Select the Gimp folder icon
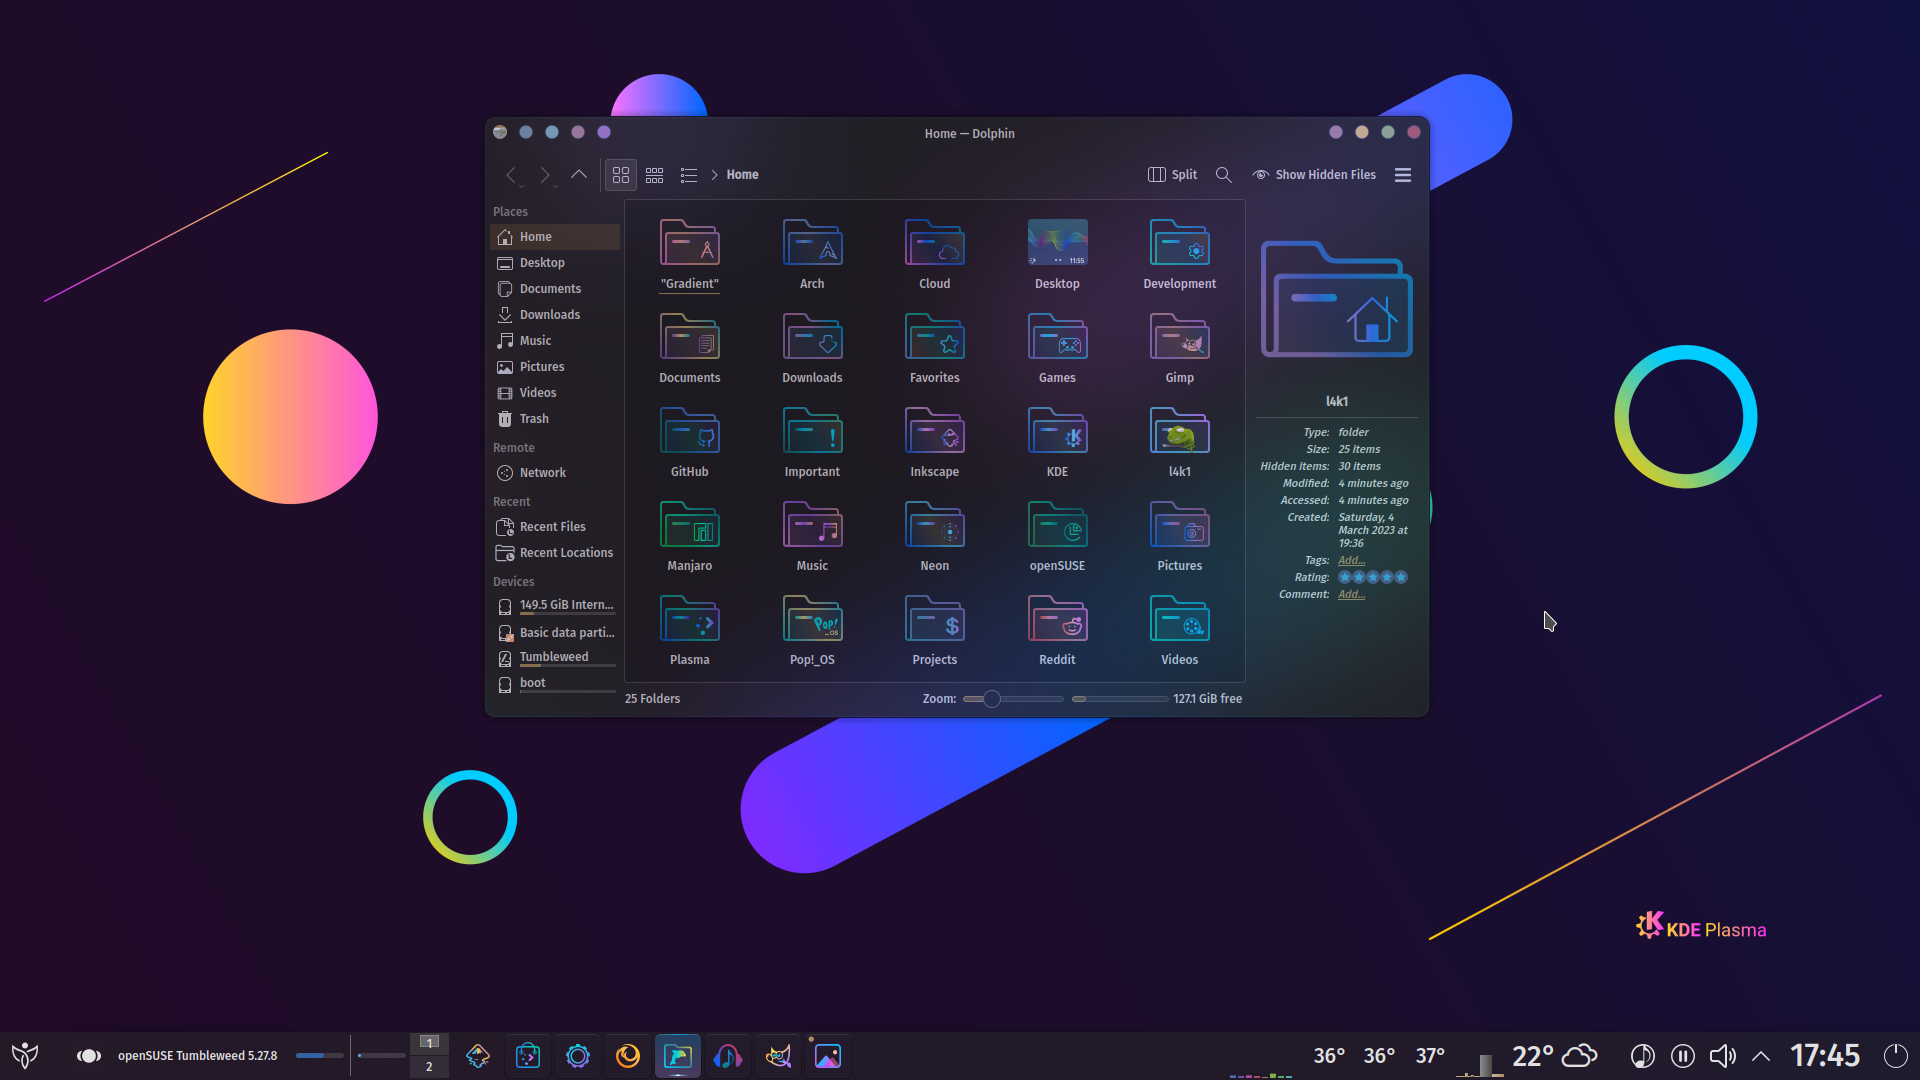 (x=1180, y=336)
